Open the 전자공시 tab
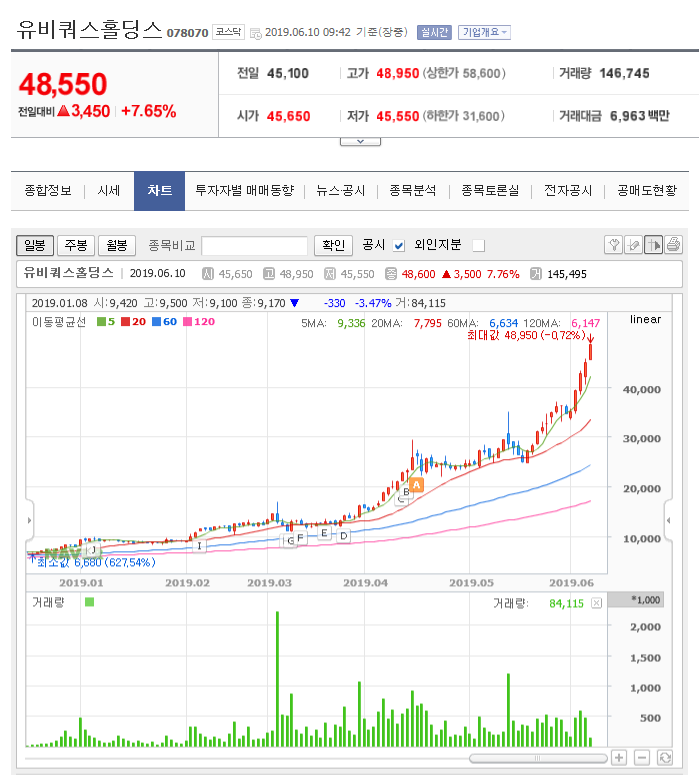 (x=568, y=191)
